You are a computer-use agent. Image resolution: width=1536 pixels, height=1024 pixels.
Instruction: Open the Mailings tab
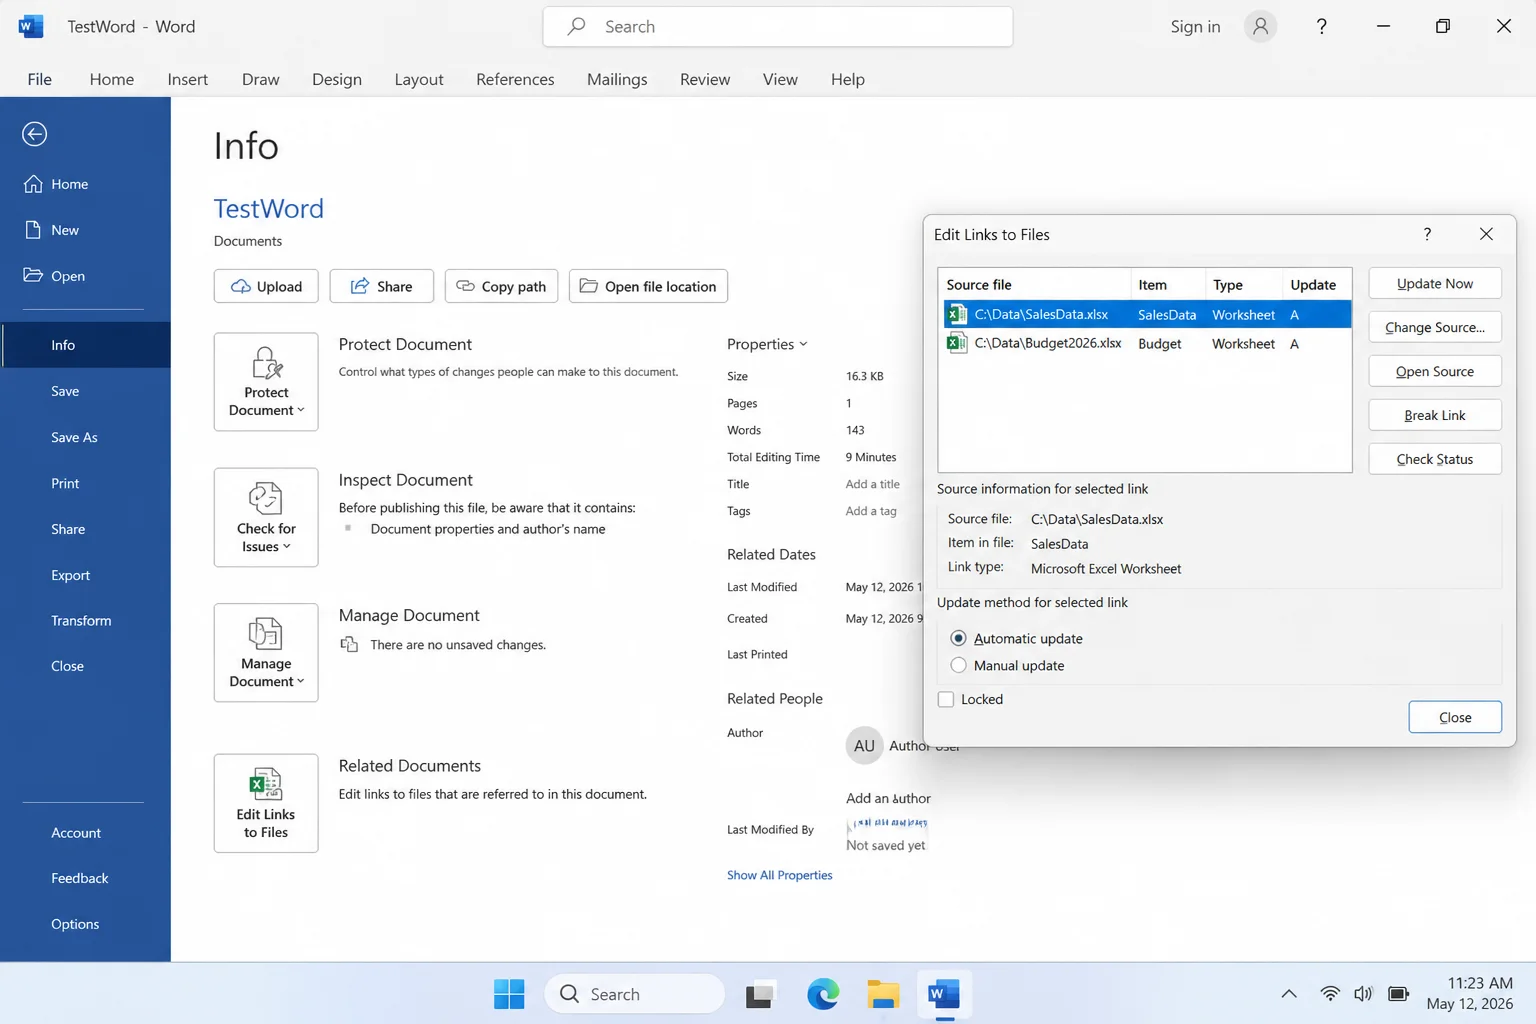point(617,79)
